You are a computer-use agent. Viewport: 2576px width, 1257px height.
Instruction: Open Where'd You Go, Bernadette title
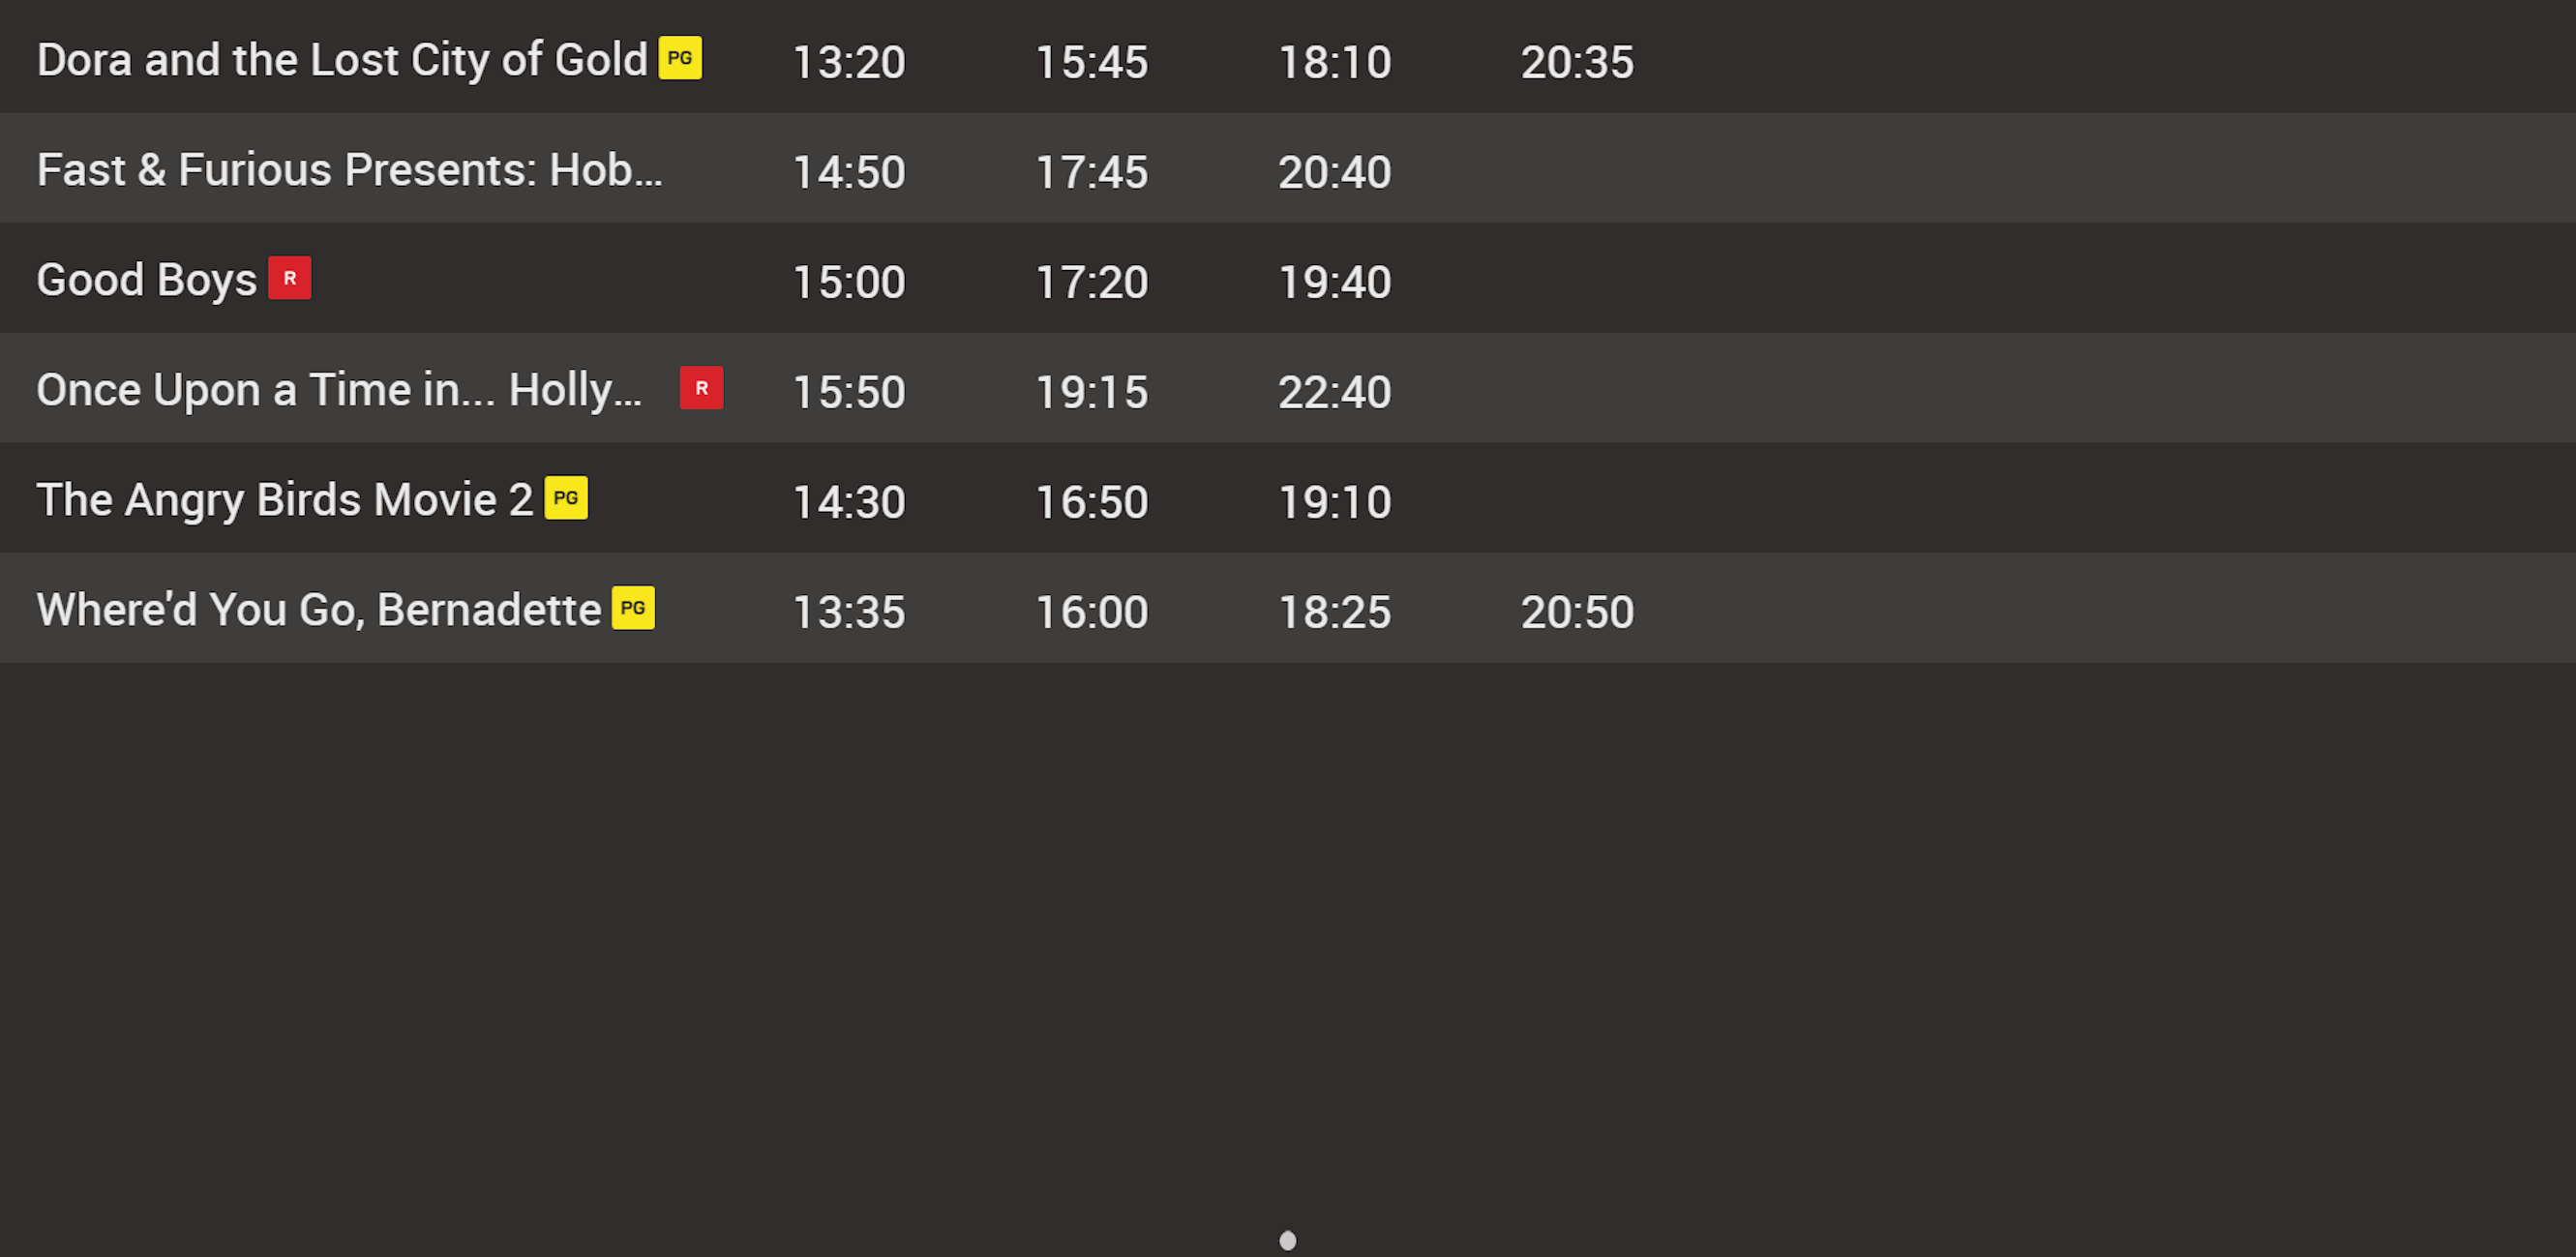coord(319,610)
